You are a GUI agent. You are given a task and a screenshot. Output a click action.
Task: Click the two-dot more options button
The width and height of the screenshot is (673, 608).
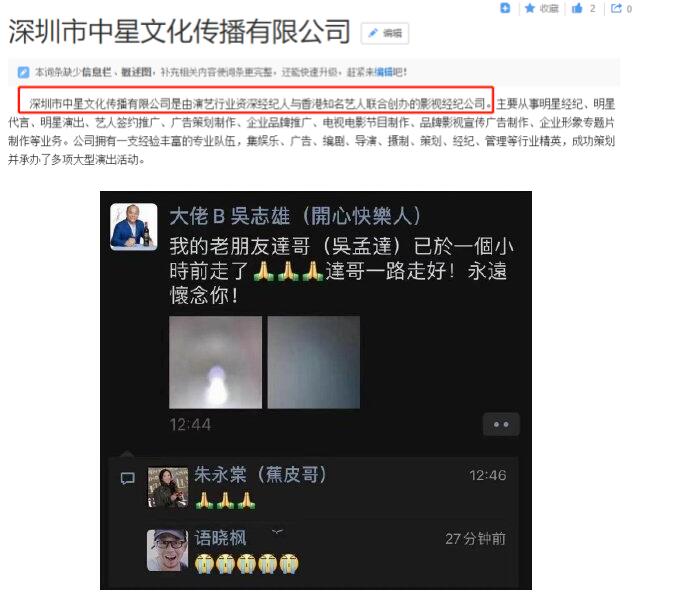[x=501, y=424]
